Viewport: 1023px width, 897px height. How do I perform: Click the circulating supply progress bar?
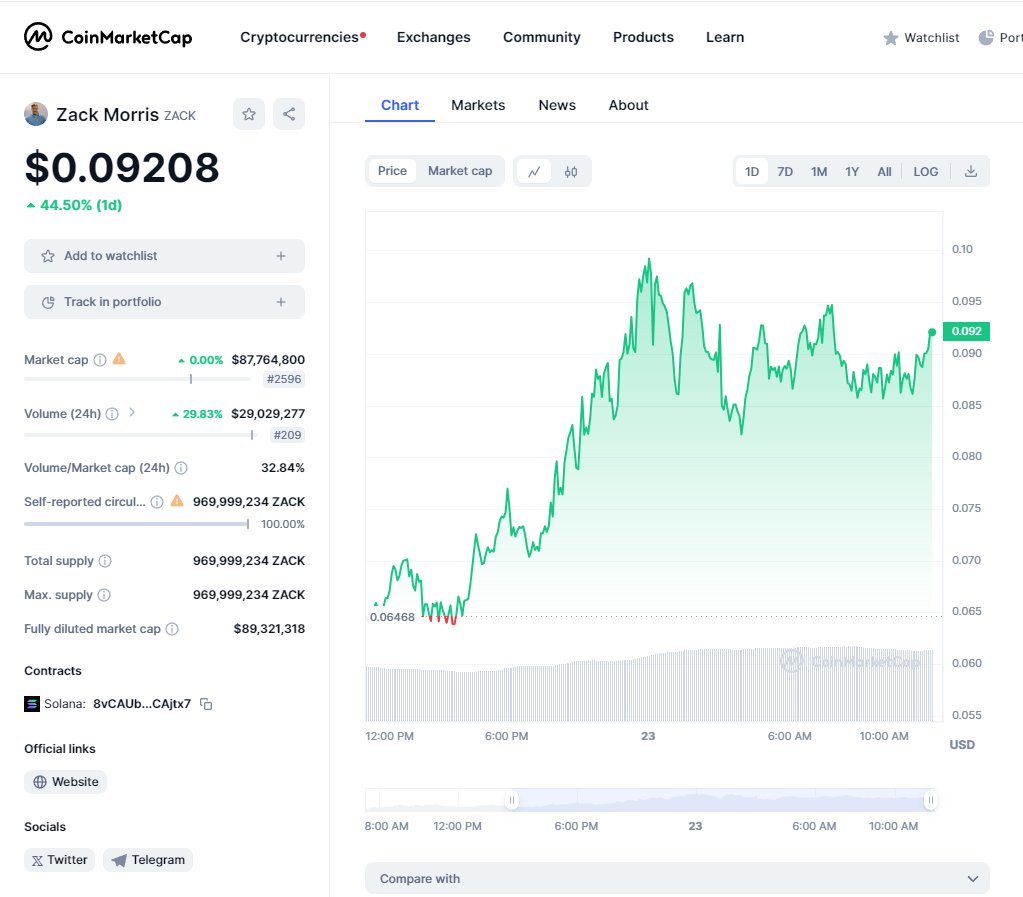click(x=136, y=524)
